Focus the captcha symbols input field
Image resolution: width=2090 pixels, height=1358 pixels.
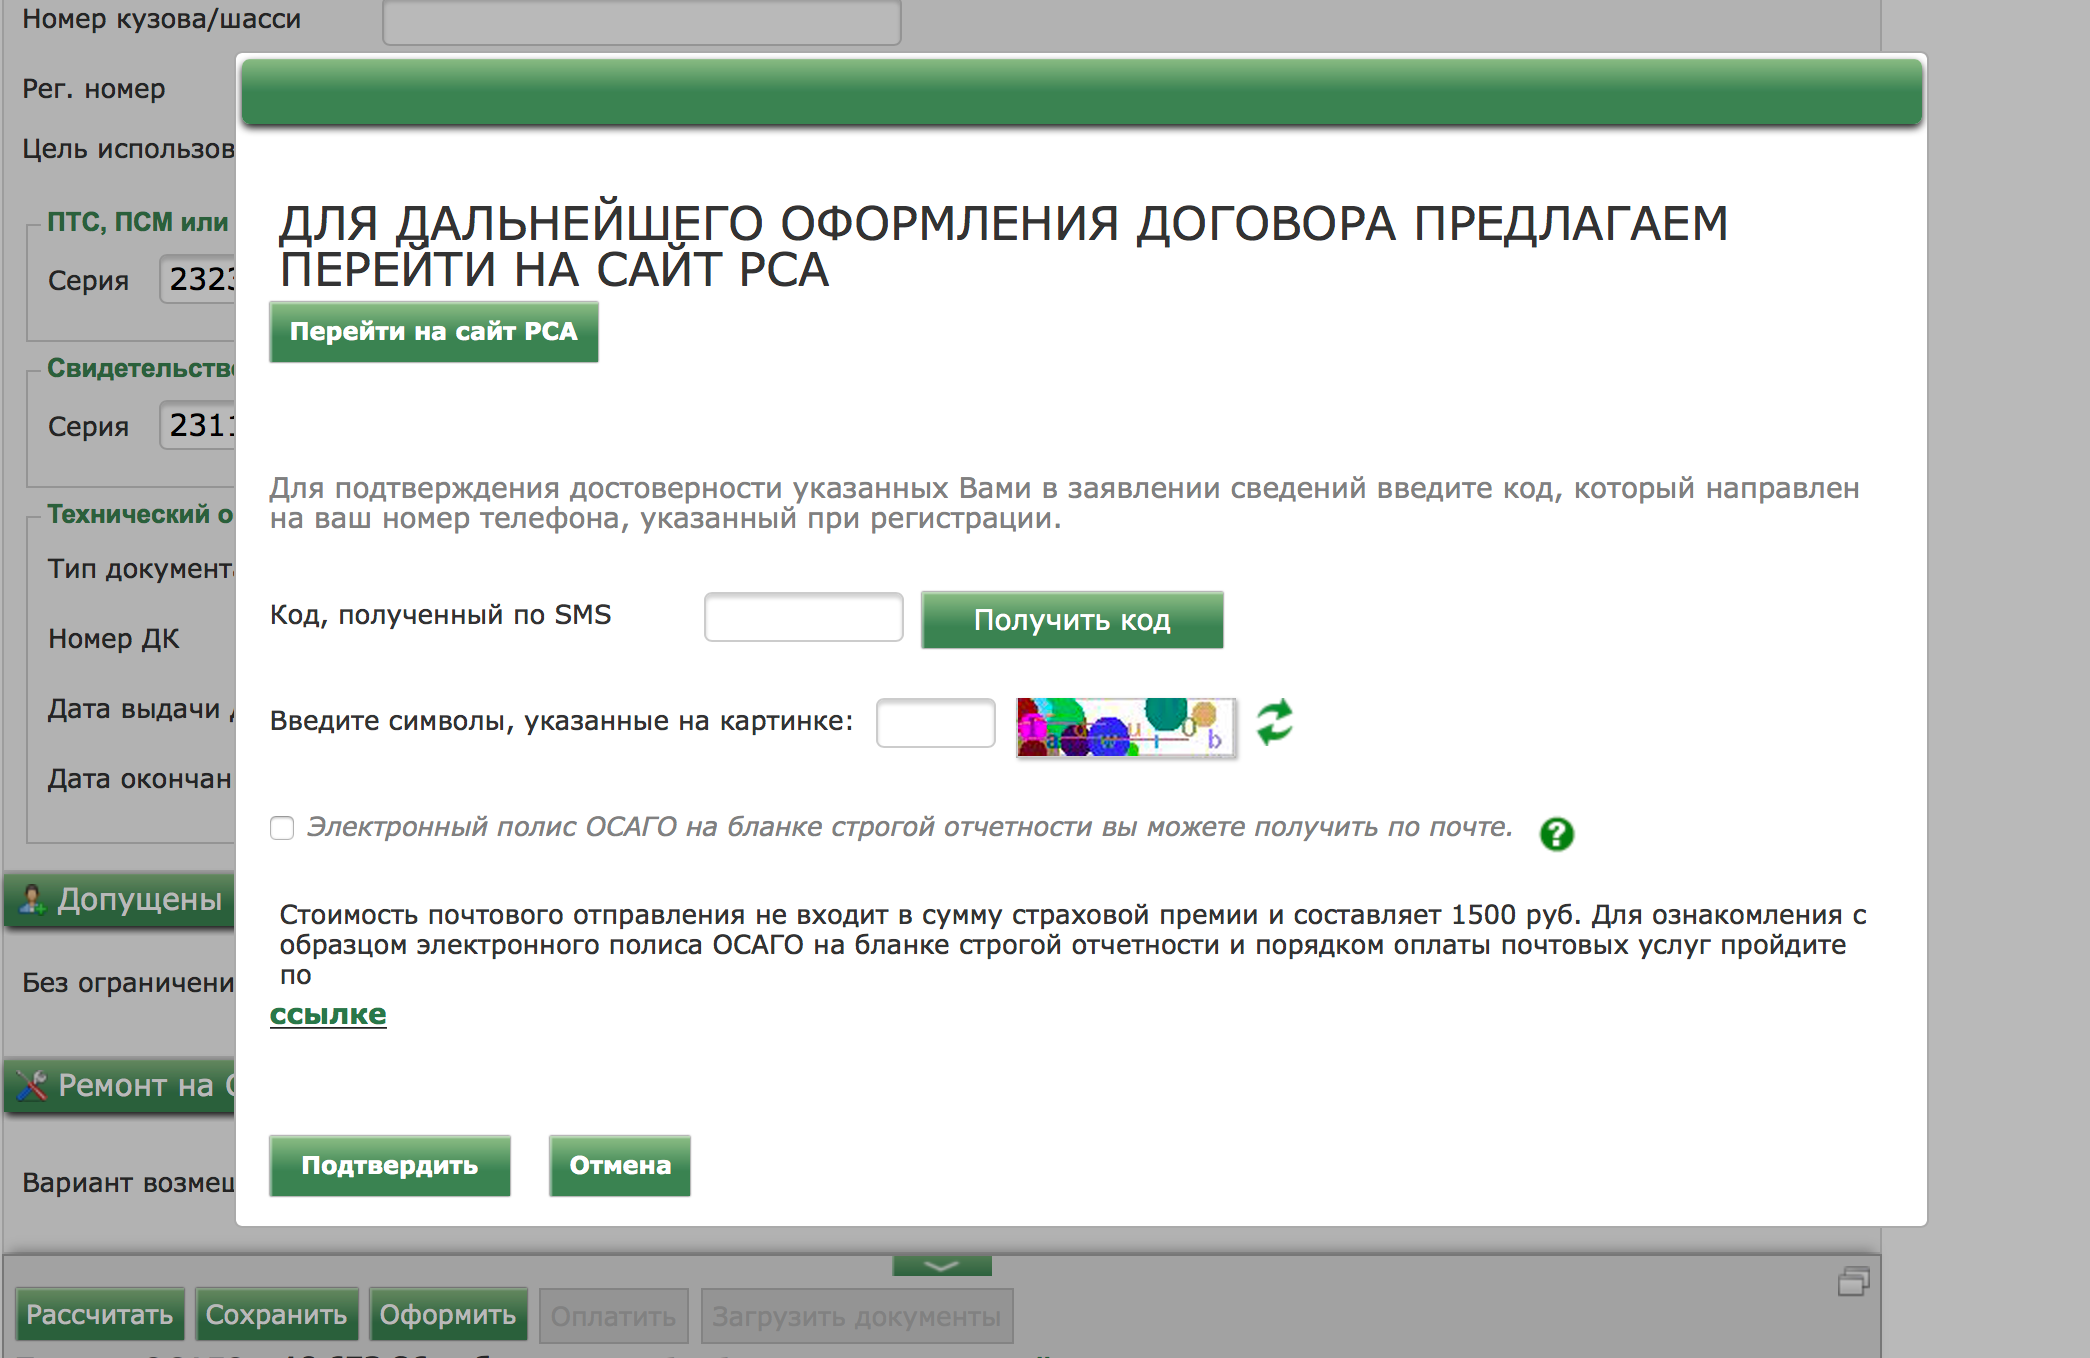click(x=935, y=722)
